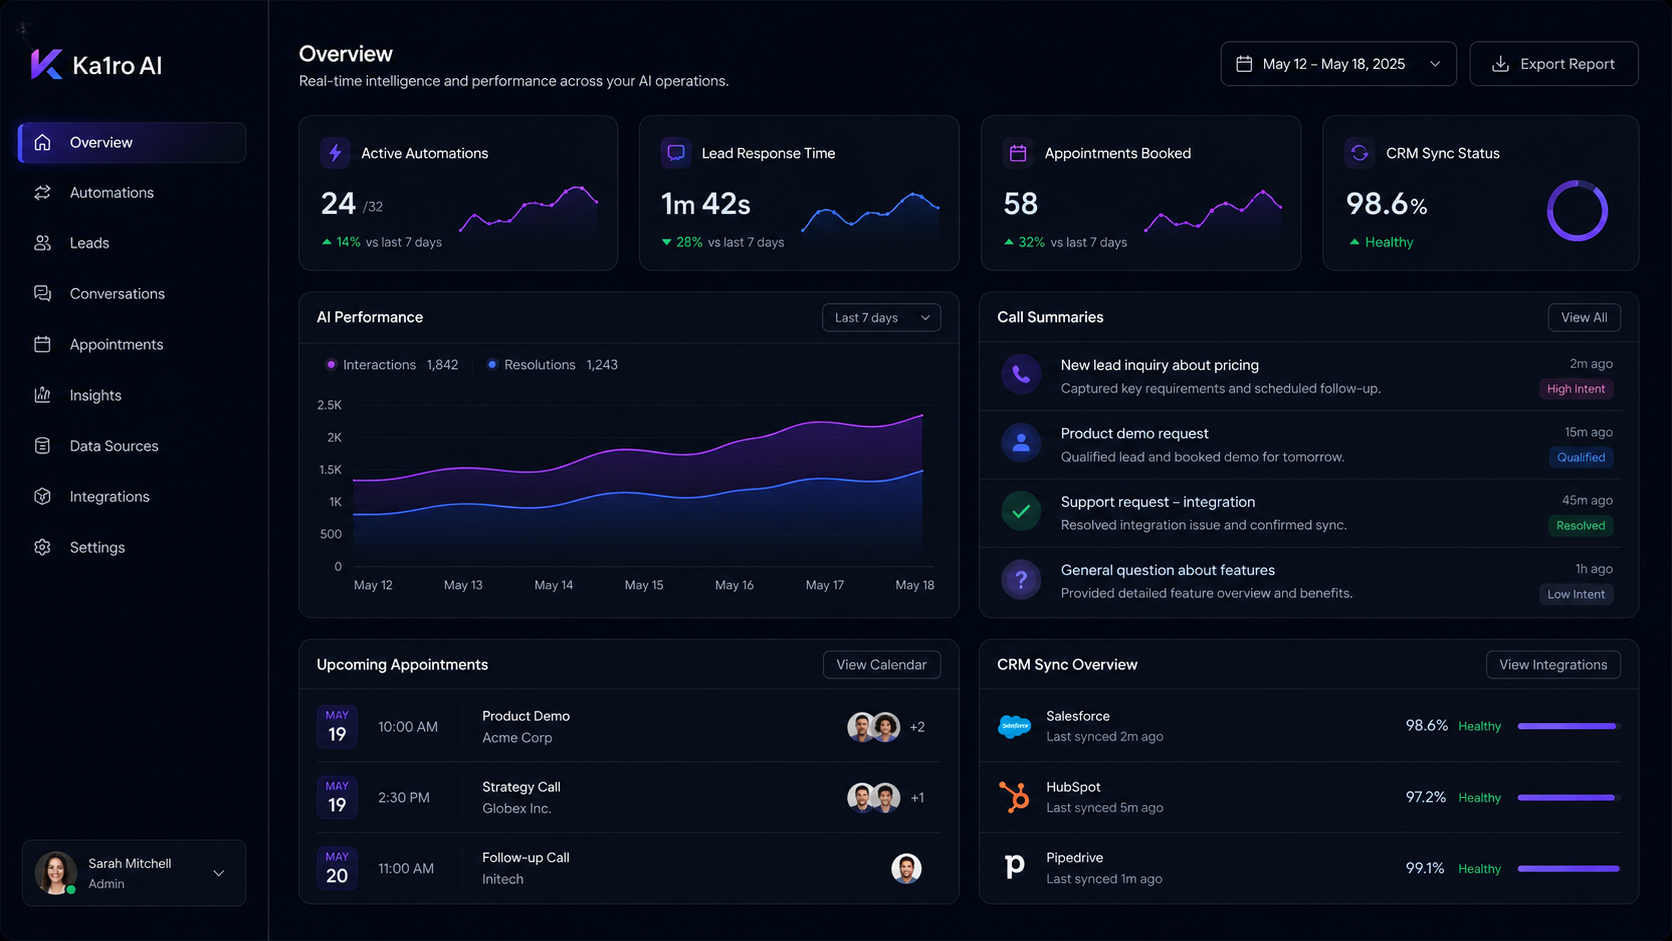Click the Active Automations lightning bolt icon
Viewport: 1672px width, 941px height.
click(x=335, y=153)
